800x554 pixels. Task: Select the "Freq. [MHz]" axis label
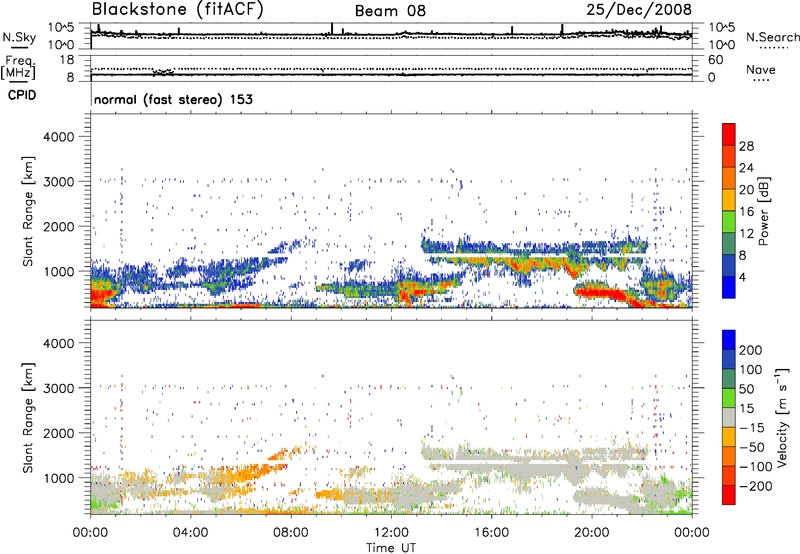[x=18, y=68]
